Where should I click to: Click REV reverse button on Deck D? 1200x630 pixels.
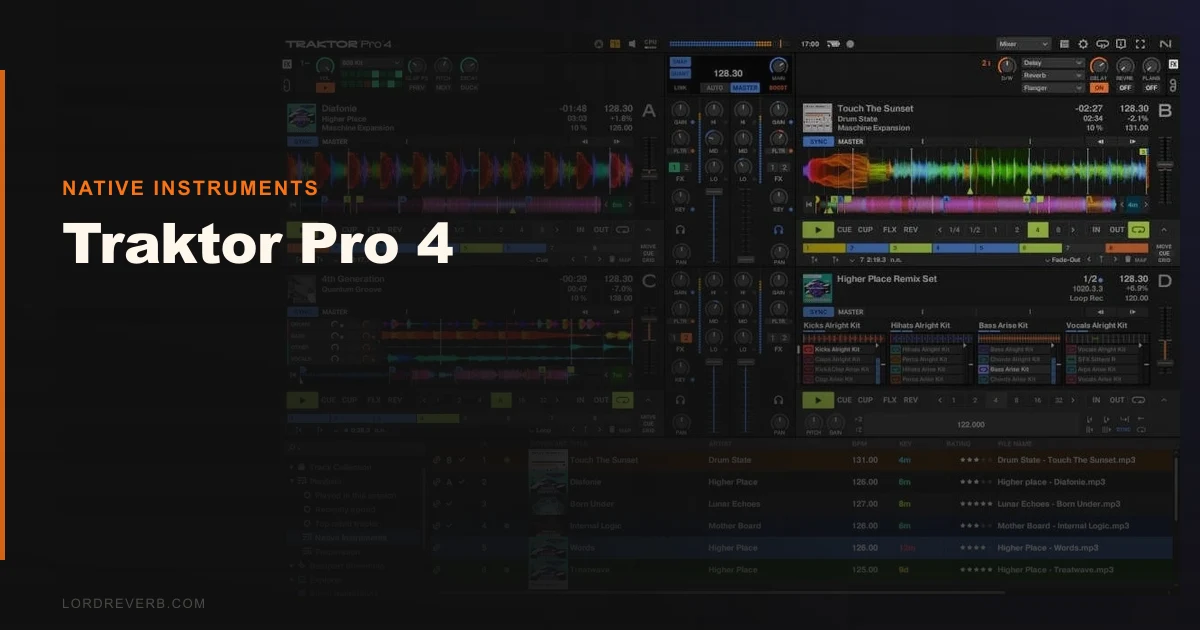pyautogui.click(x=911, y=400)
